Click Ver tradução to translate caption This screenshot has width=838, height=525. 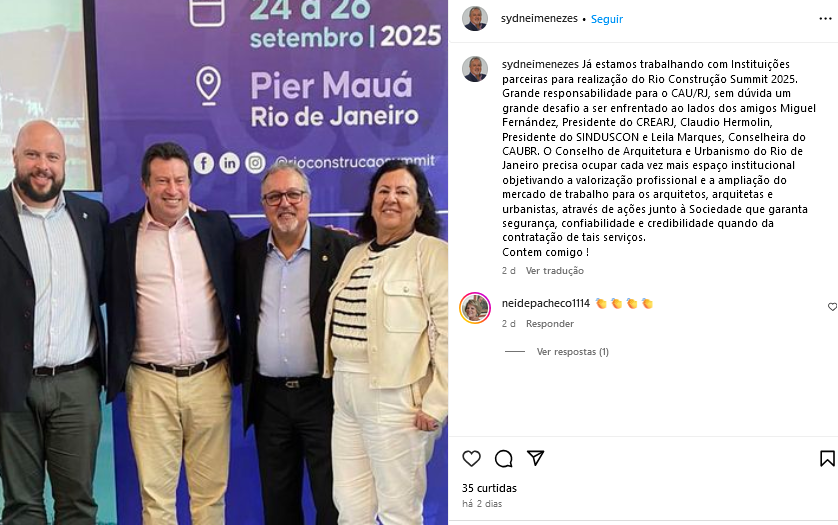point(555,271)
